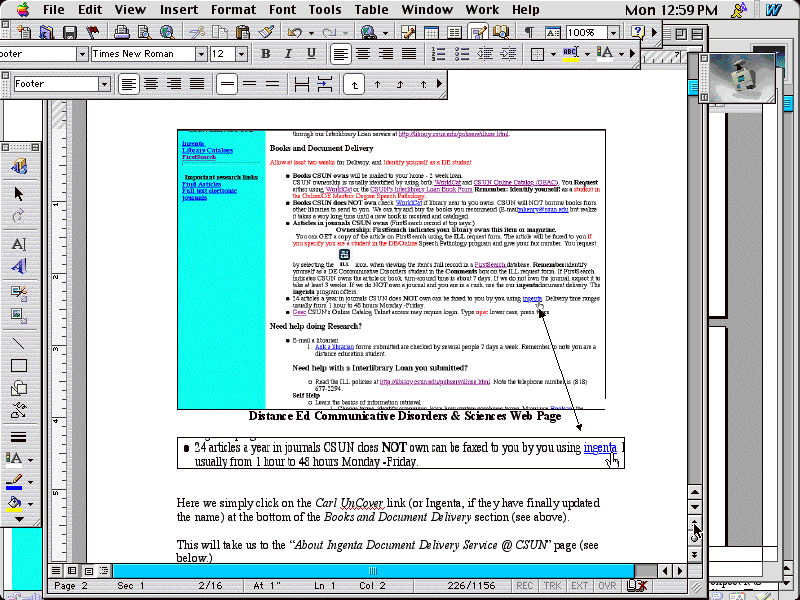Open the Highlight color dropdown arrow

tap(587, 54)
